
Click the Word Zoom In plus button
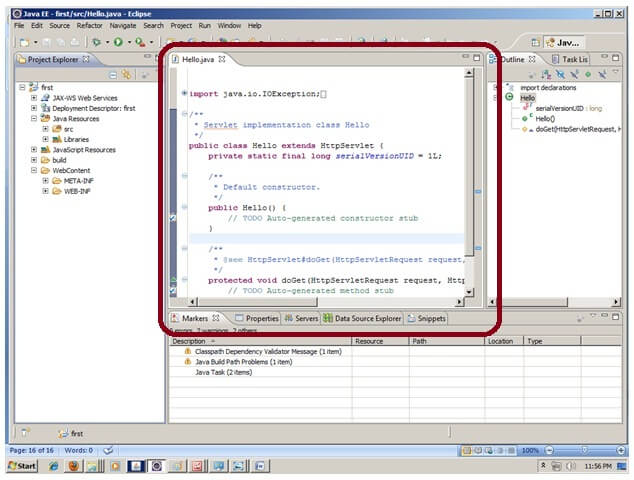(621, 450)
